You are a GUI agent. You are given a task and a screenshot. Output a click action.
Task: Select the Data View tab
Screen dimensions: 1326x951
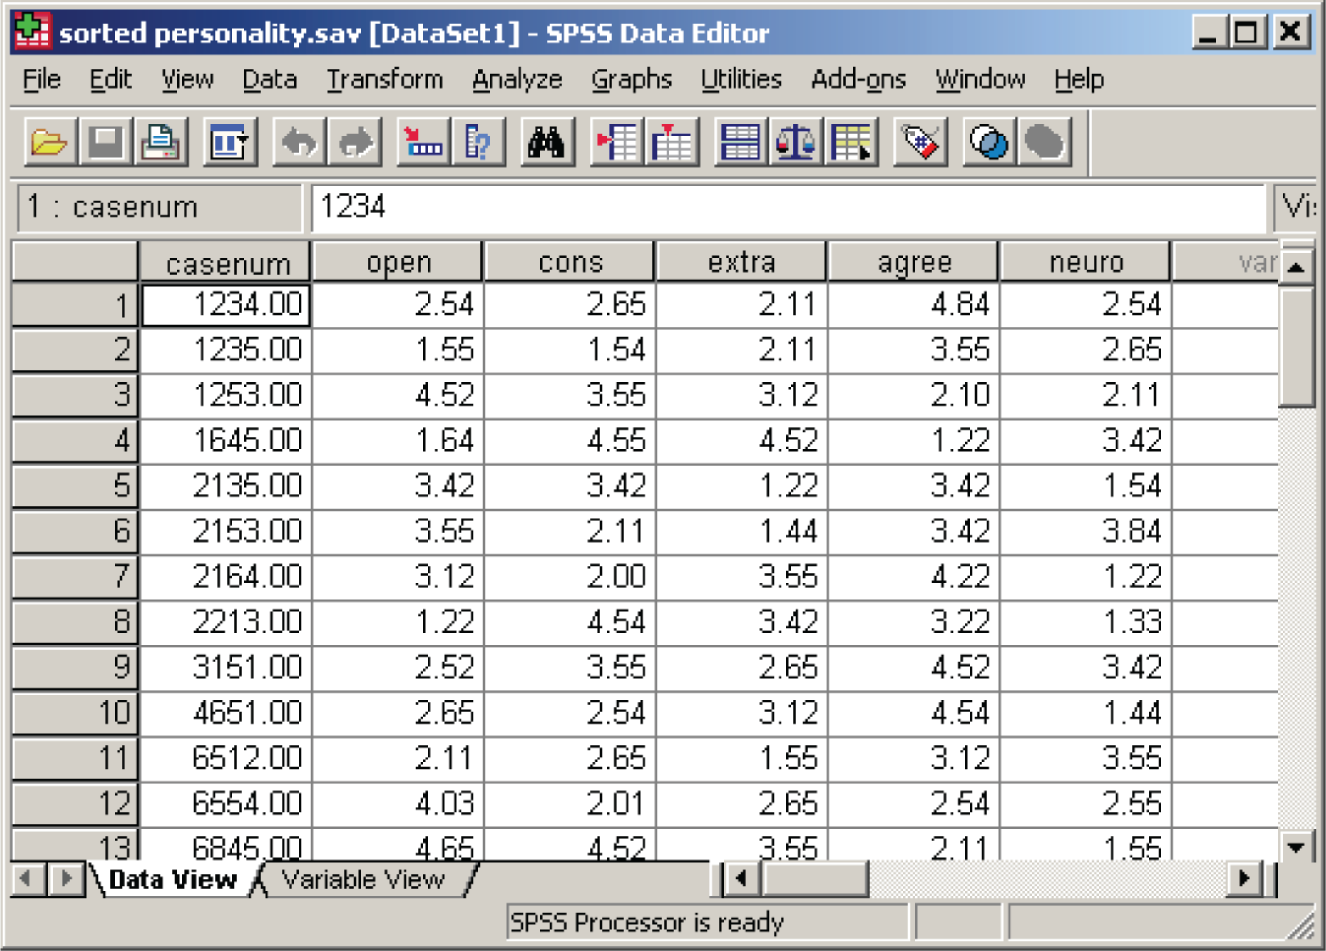(x=173, y=879)
